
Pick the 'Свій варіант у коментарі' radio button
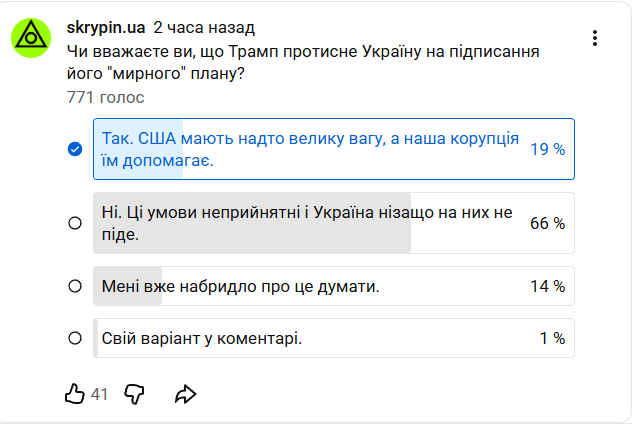click(74, 338)
